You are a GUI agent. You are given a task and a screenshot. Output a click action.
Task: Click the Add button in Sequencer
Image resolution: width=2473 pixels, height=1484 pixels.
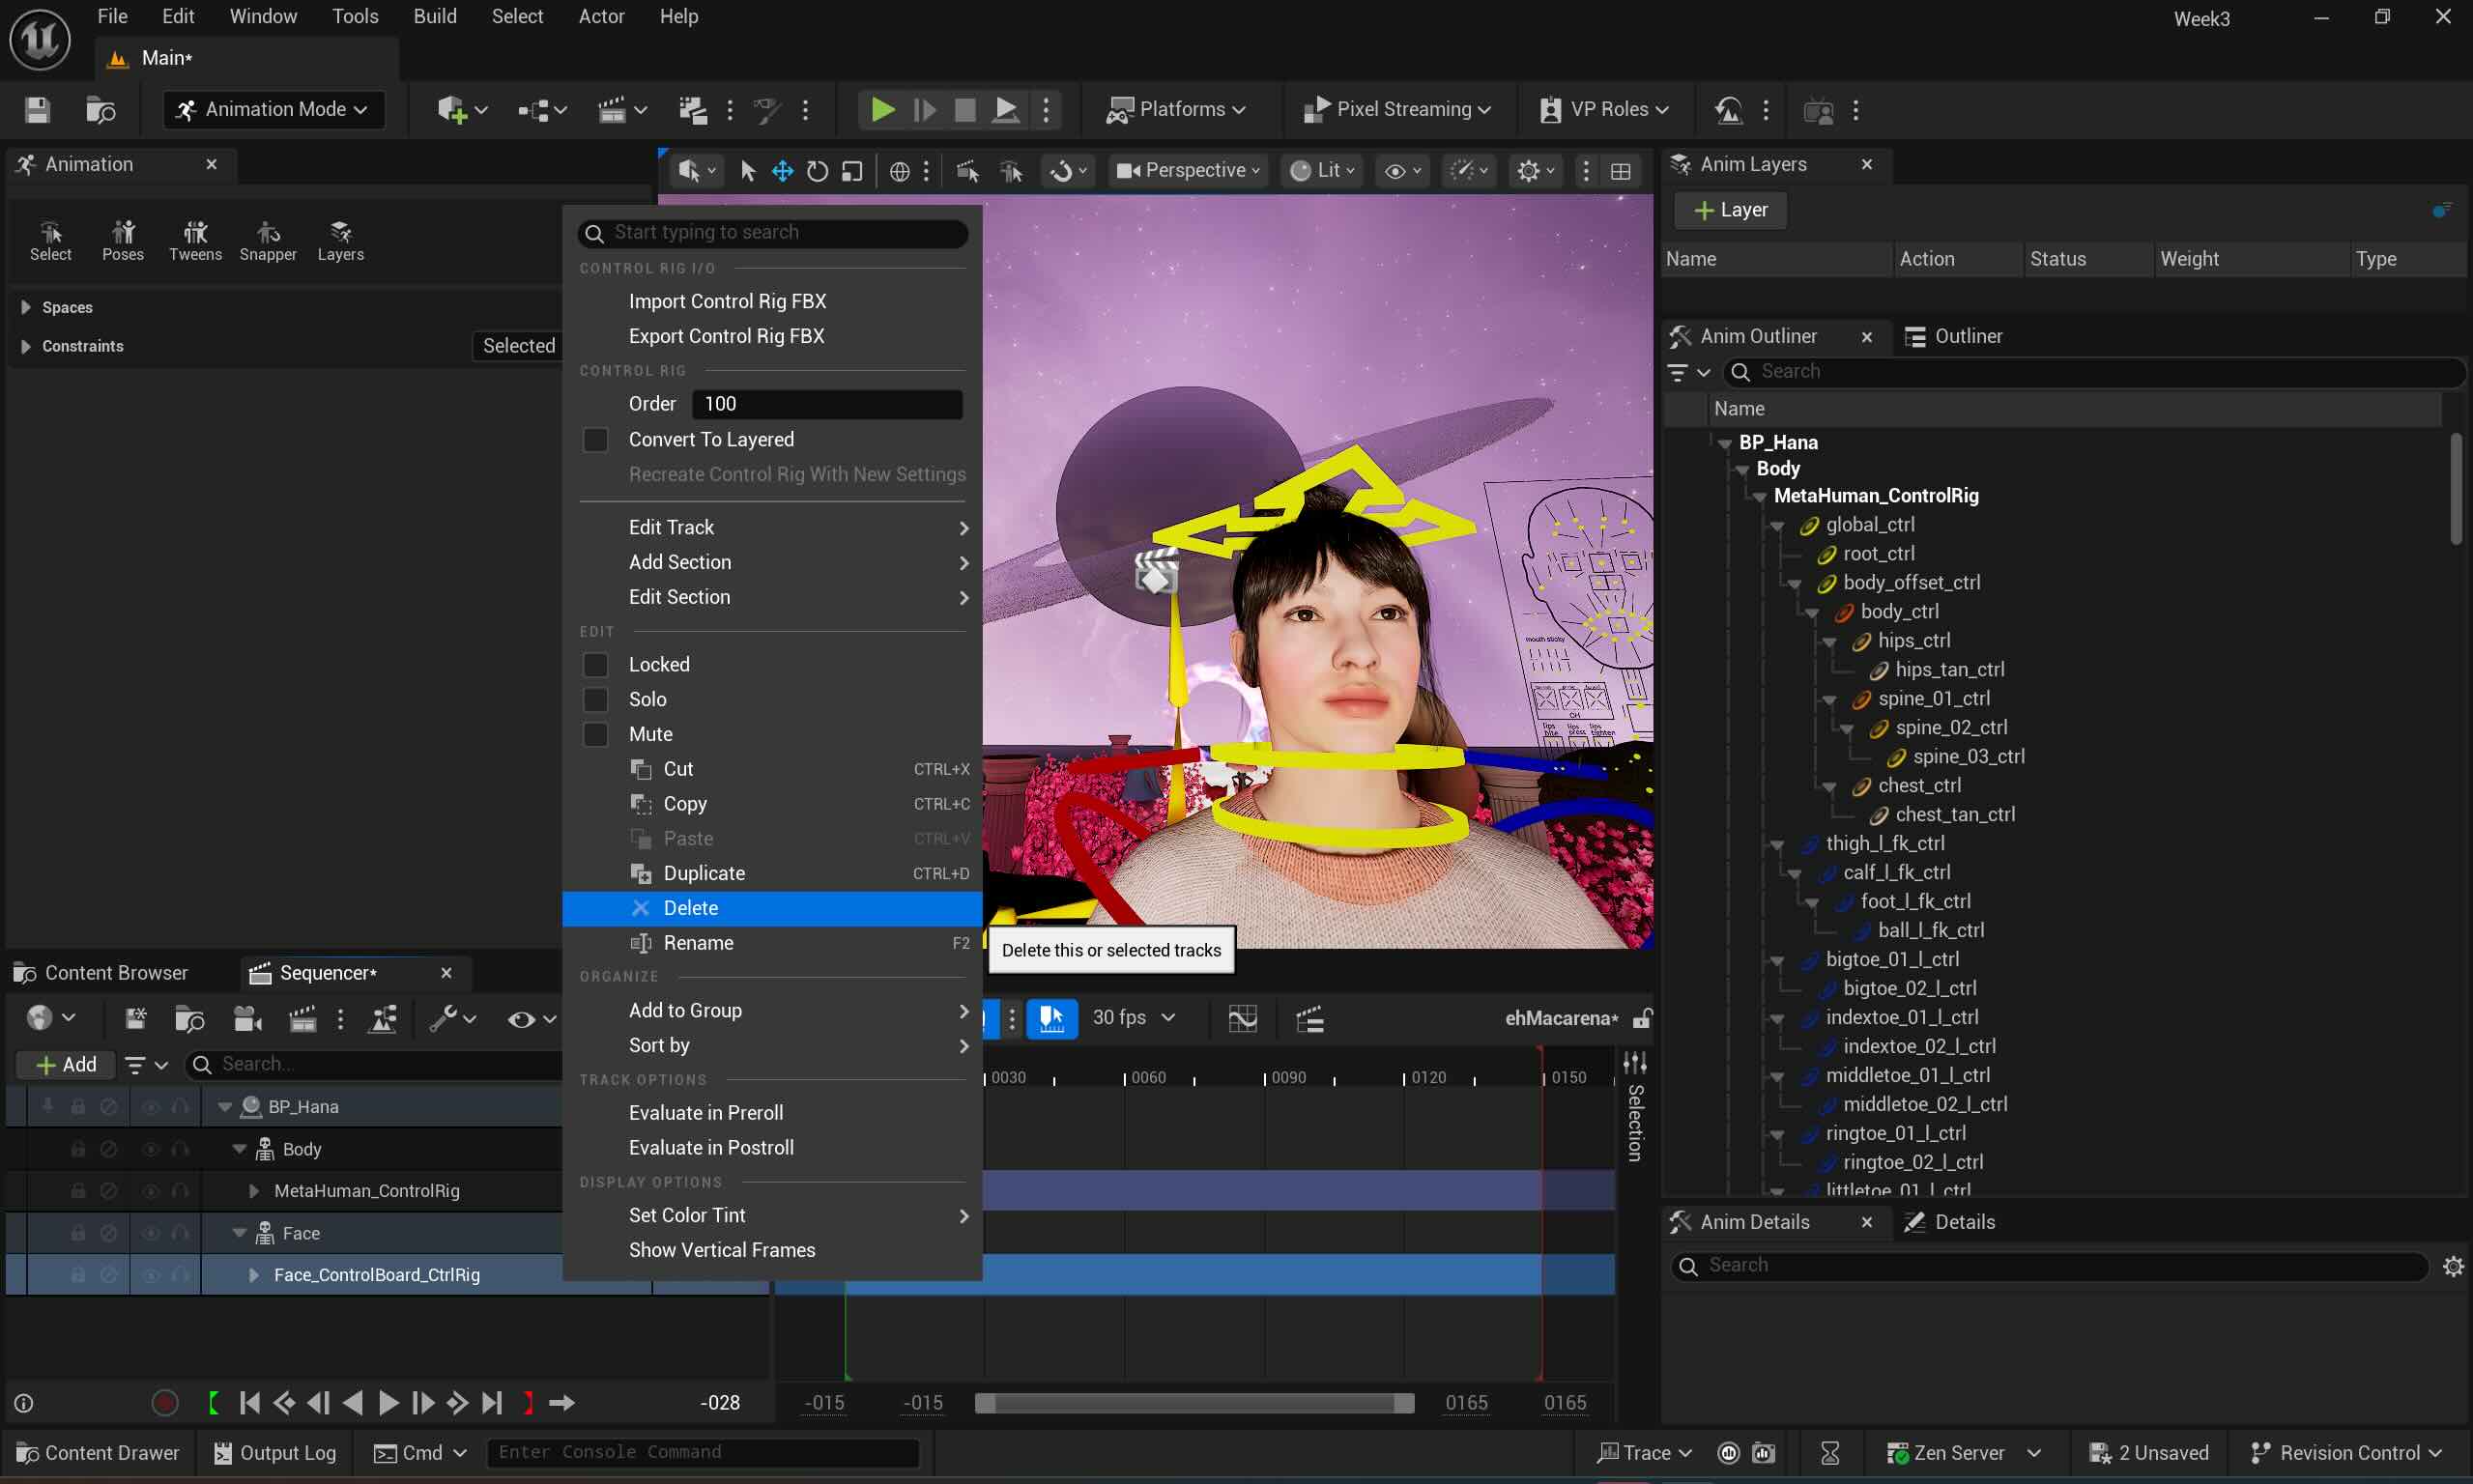click(x=66, y=1065)
